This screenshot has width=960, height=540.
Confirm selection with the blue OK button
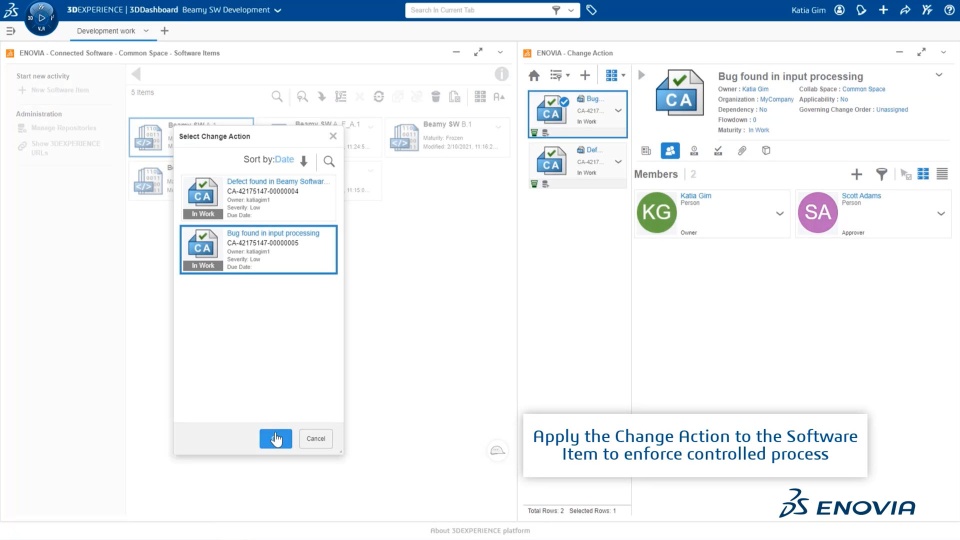[x=276, y=438]
